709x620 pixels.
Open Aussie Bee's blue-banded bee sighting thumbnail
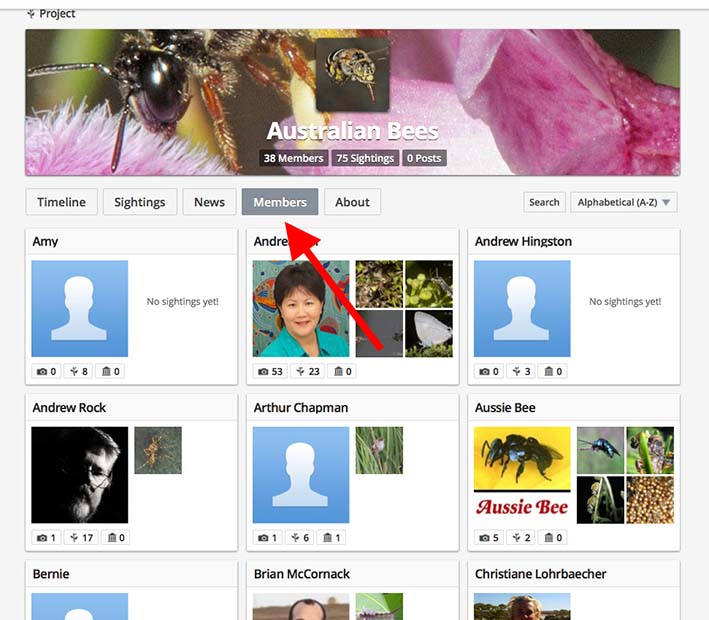pyautogui.click(x=600, y=450)
